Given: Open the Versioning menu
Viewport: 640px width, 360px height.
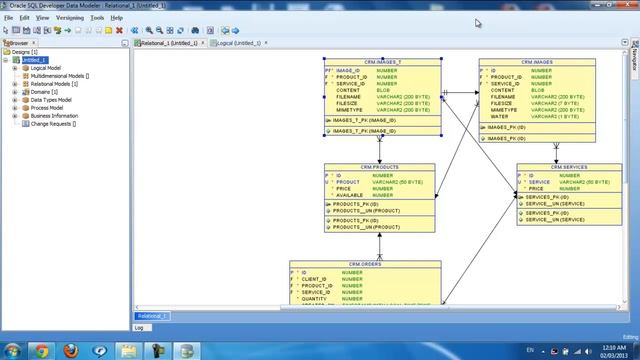Looking at the screenshot, I should (70, 18).
